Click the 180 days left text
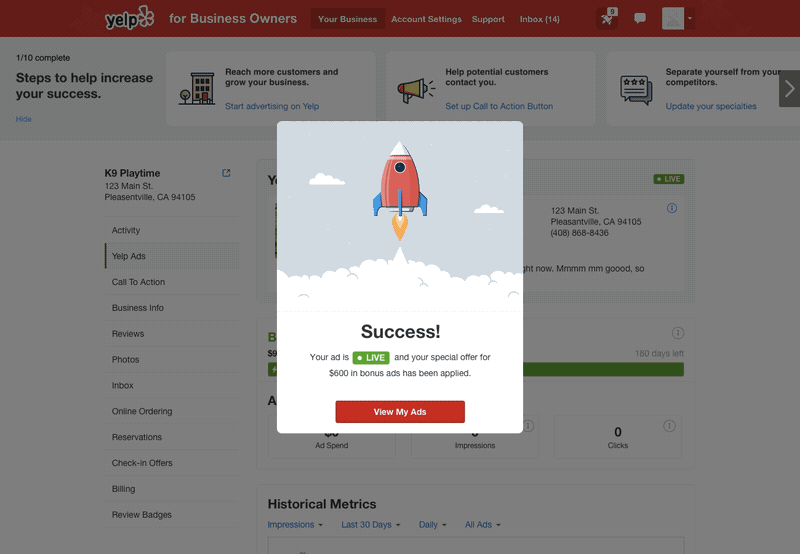This screenshot has height=554, width=800. 659,354
